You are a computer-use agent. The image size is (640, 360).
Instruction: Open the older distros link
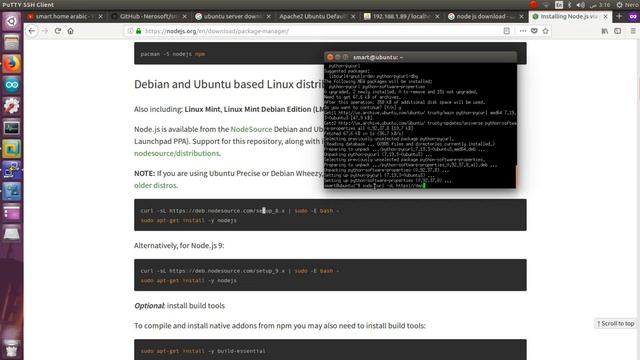[155, 185]
